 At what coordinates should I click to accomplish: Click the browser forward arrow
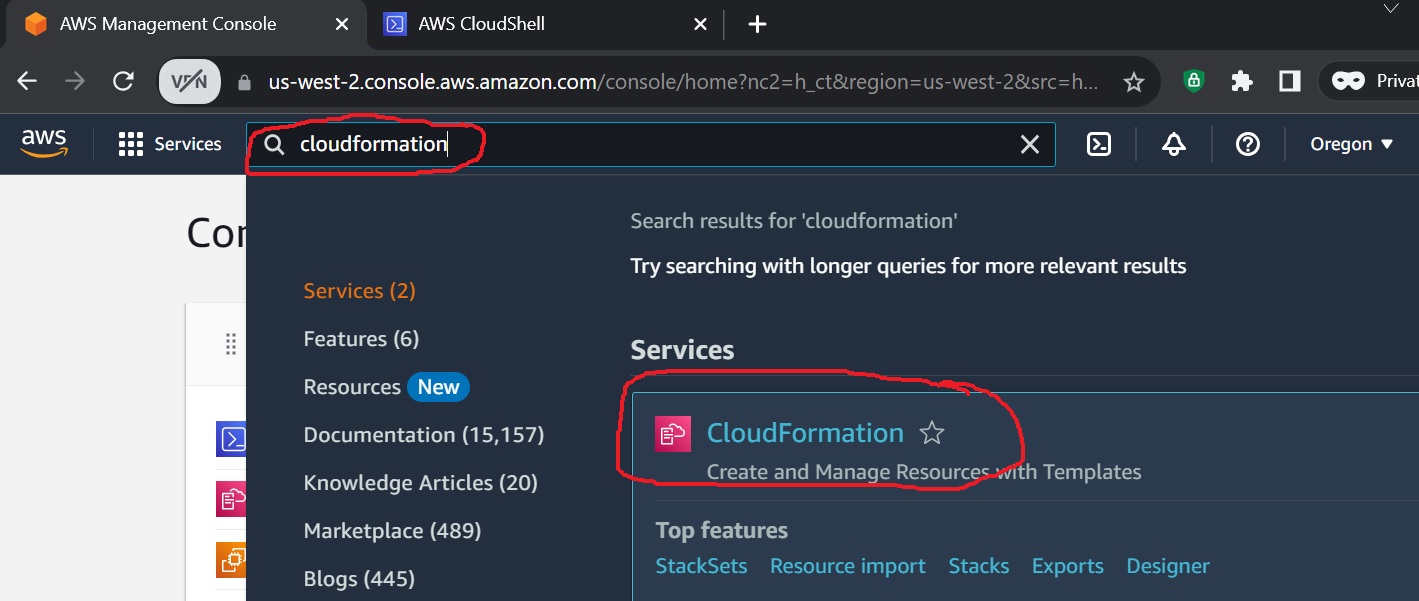[75, 82]
